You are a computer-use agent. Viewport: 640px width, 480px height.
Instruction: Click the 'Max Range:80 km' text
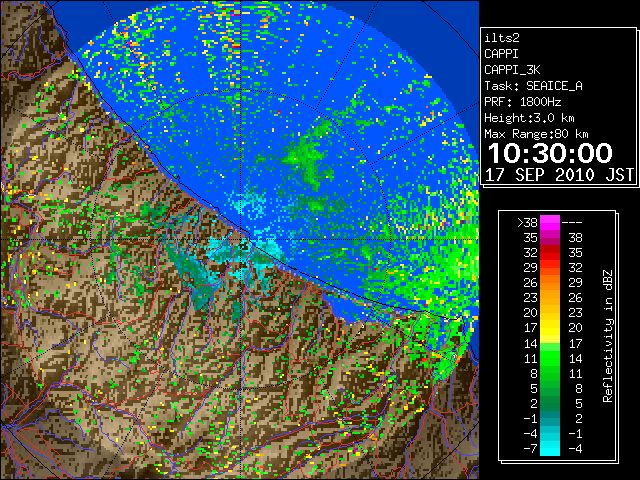[536, 134]
